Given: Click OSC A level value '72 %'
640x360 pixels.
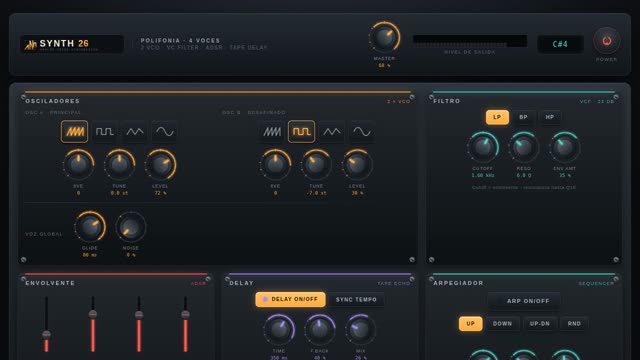Looking at the screenshot, I should pos(160,193).
